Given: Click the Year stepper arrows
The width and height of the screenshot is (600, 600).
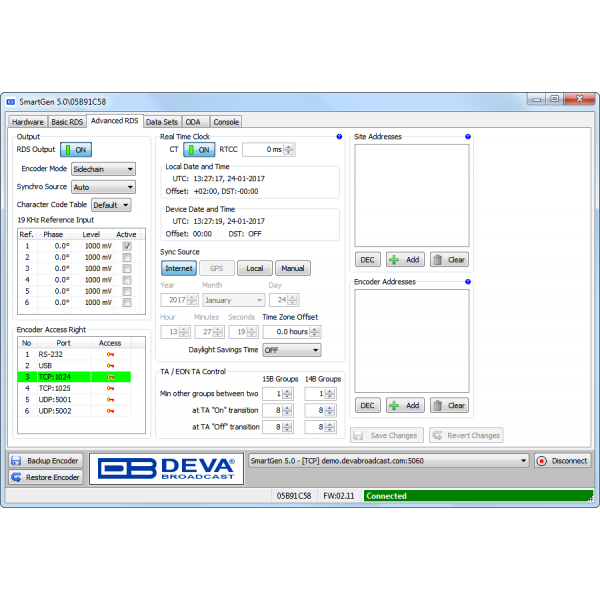Looking at the screenshot, I should (192, 300).
